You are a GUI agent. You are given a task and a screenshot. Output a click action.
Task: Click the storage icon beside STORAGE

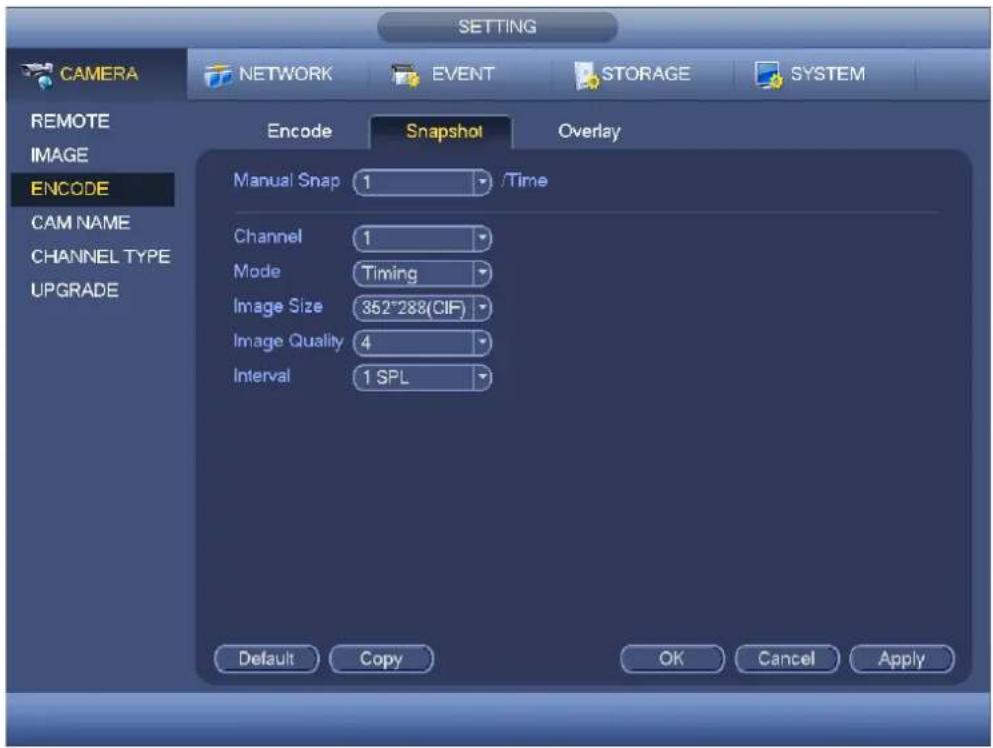(586, 75)
